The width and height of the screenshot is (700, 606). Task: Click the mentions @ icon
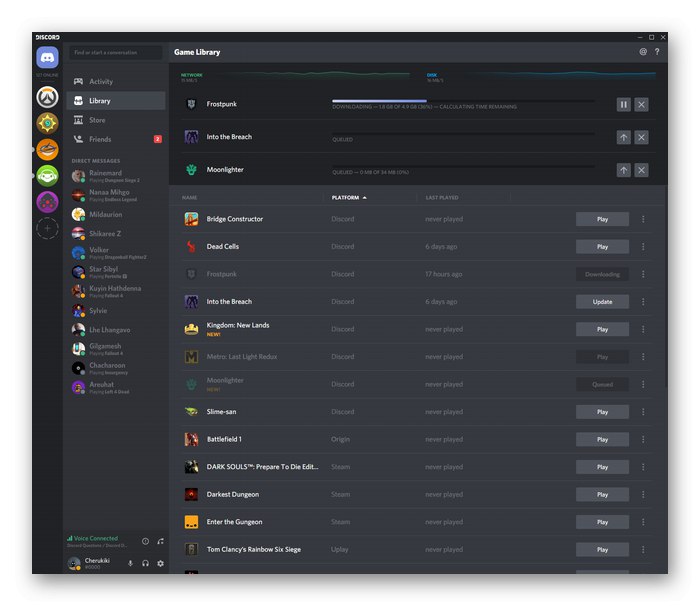click(643, 52)
